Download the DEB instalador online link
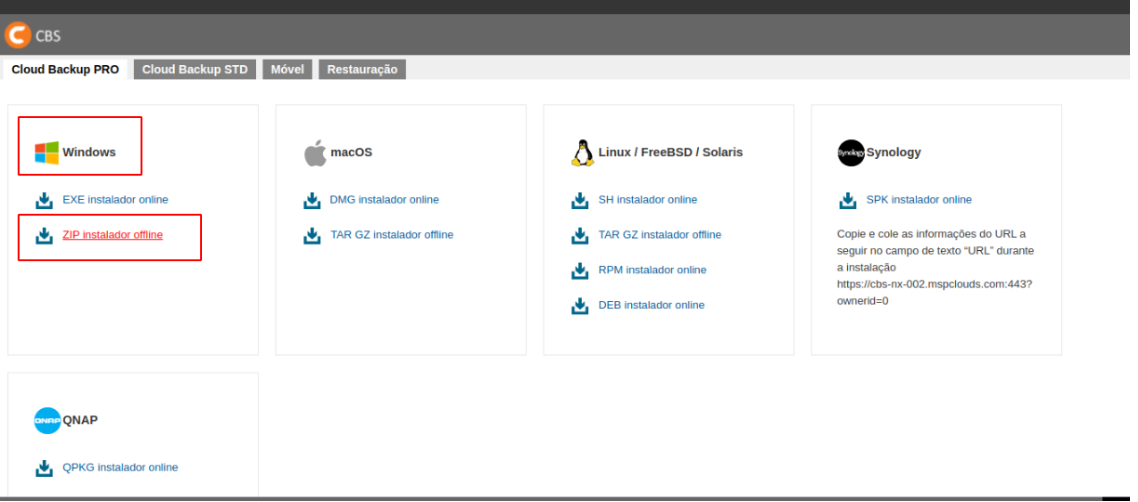 click(652, 305)
